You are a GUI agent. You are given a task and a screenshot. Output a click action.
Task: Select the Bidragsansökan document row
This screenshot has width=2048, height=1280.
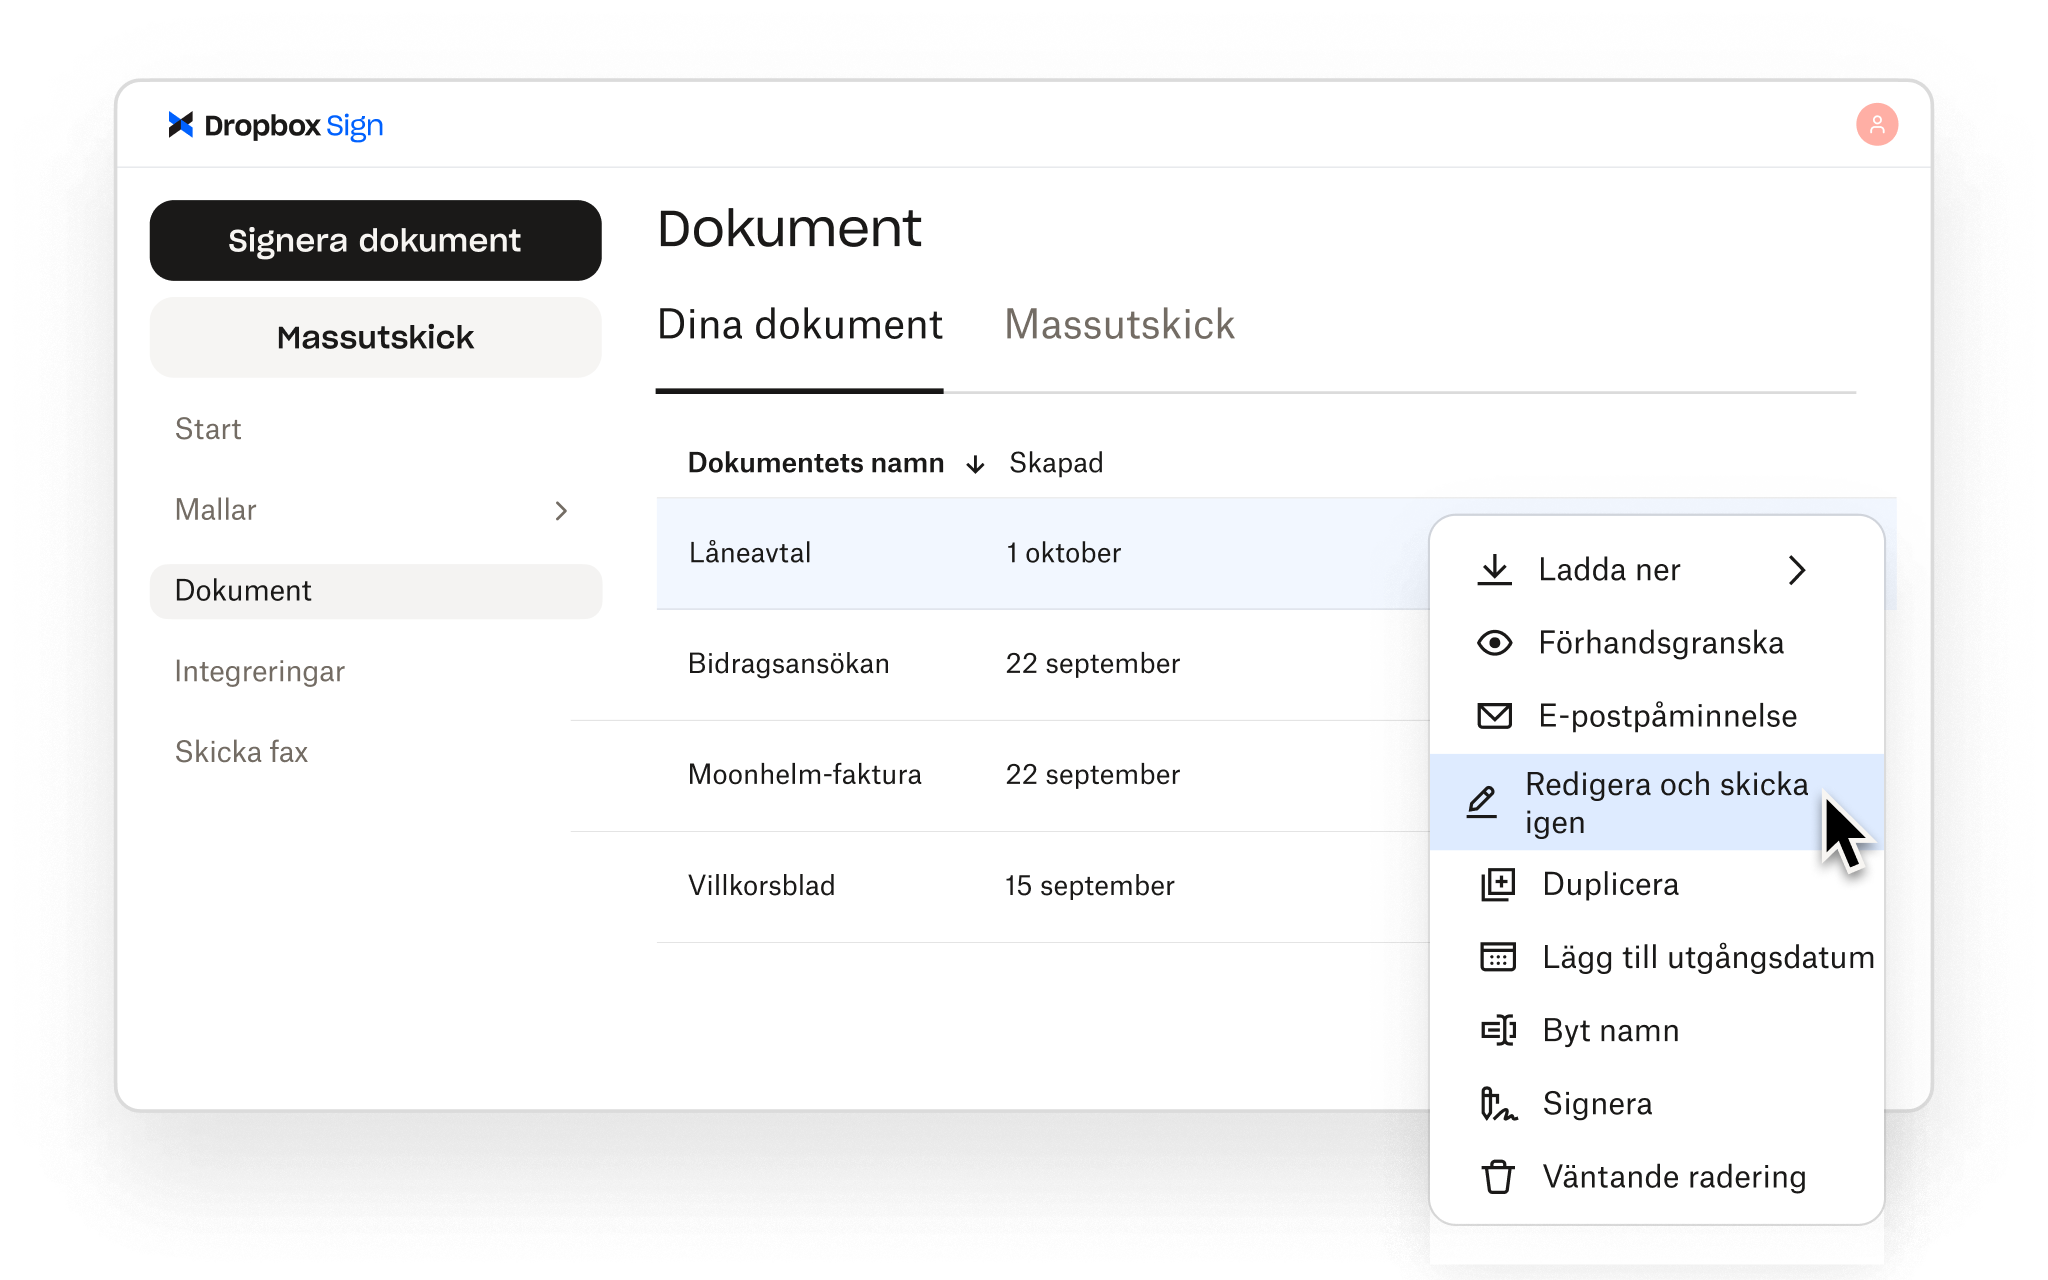[1042, 664]
